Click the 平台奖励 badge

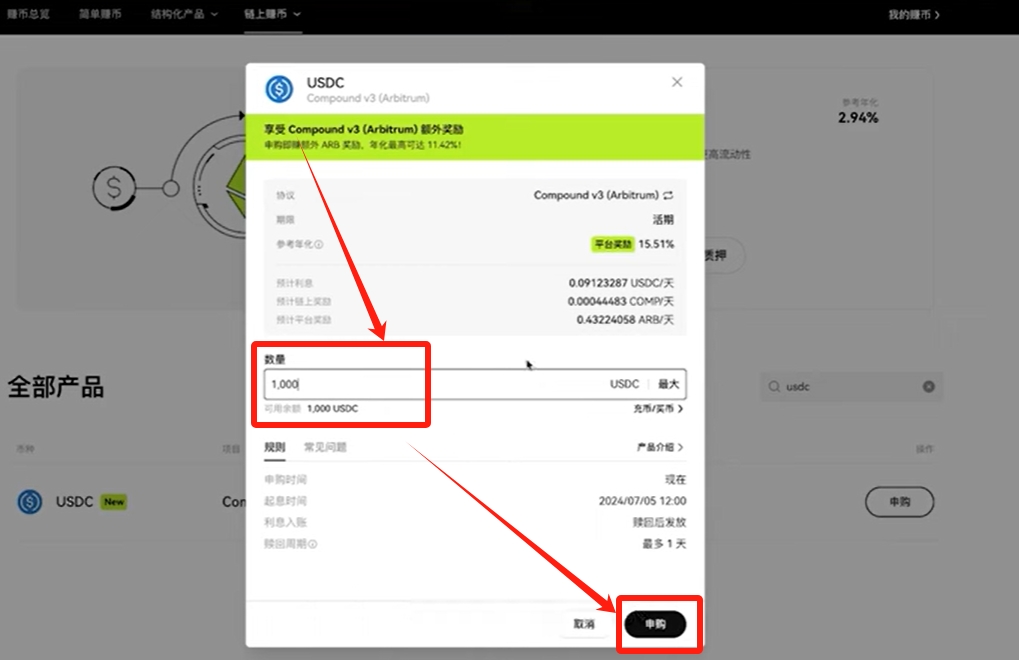click(x=612, y=244)
